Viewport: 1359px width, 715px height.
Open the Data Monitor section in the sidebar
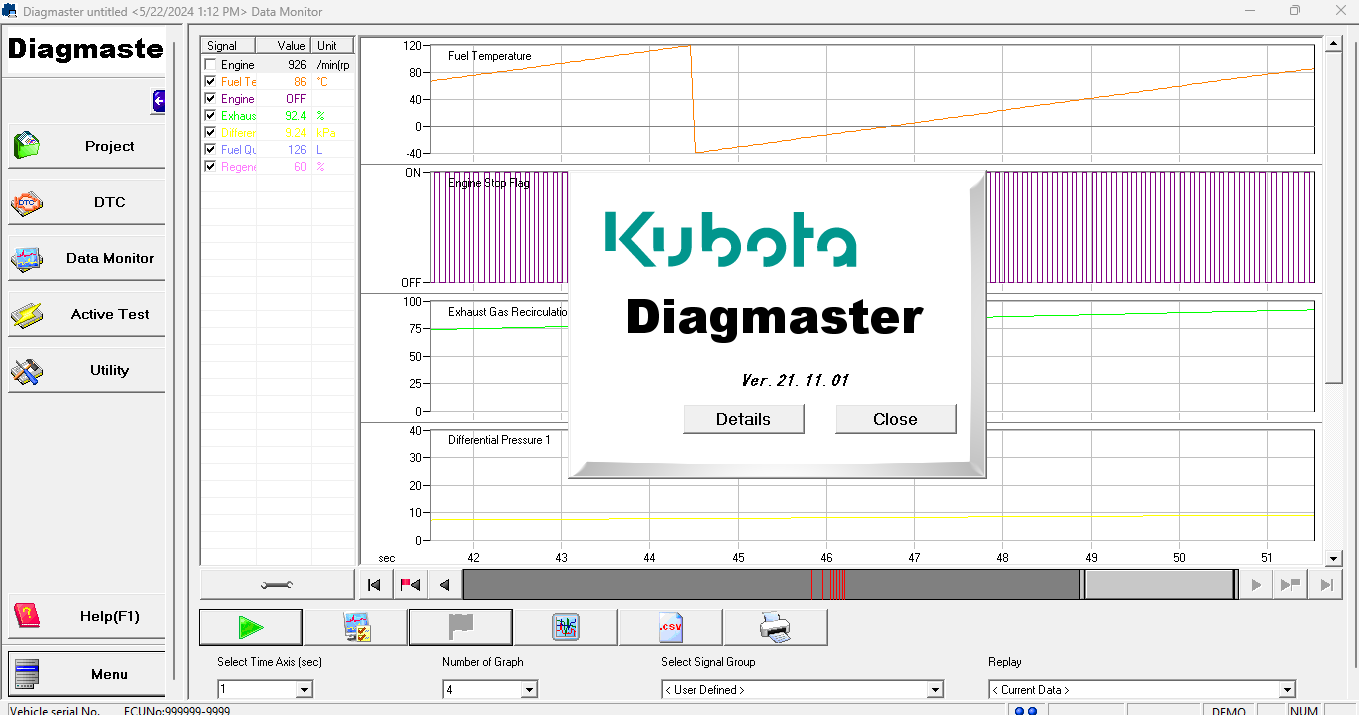[x=86, y=258]
